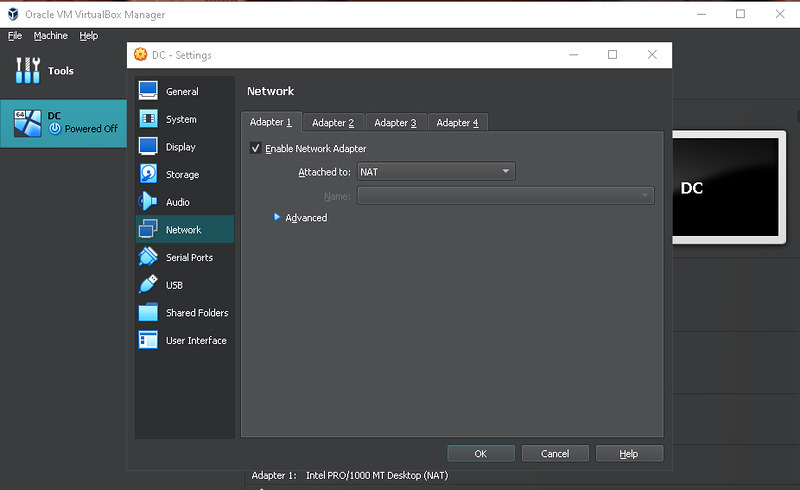Click the User Interface layout icon
800x490 pixels.
pyautogui.click(x=148, y=340)
